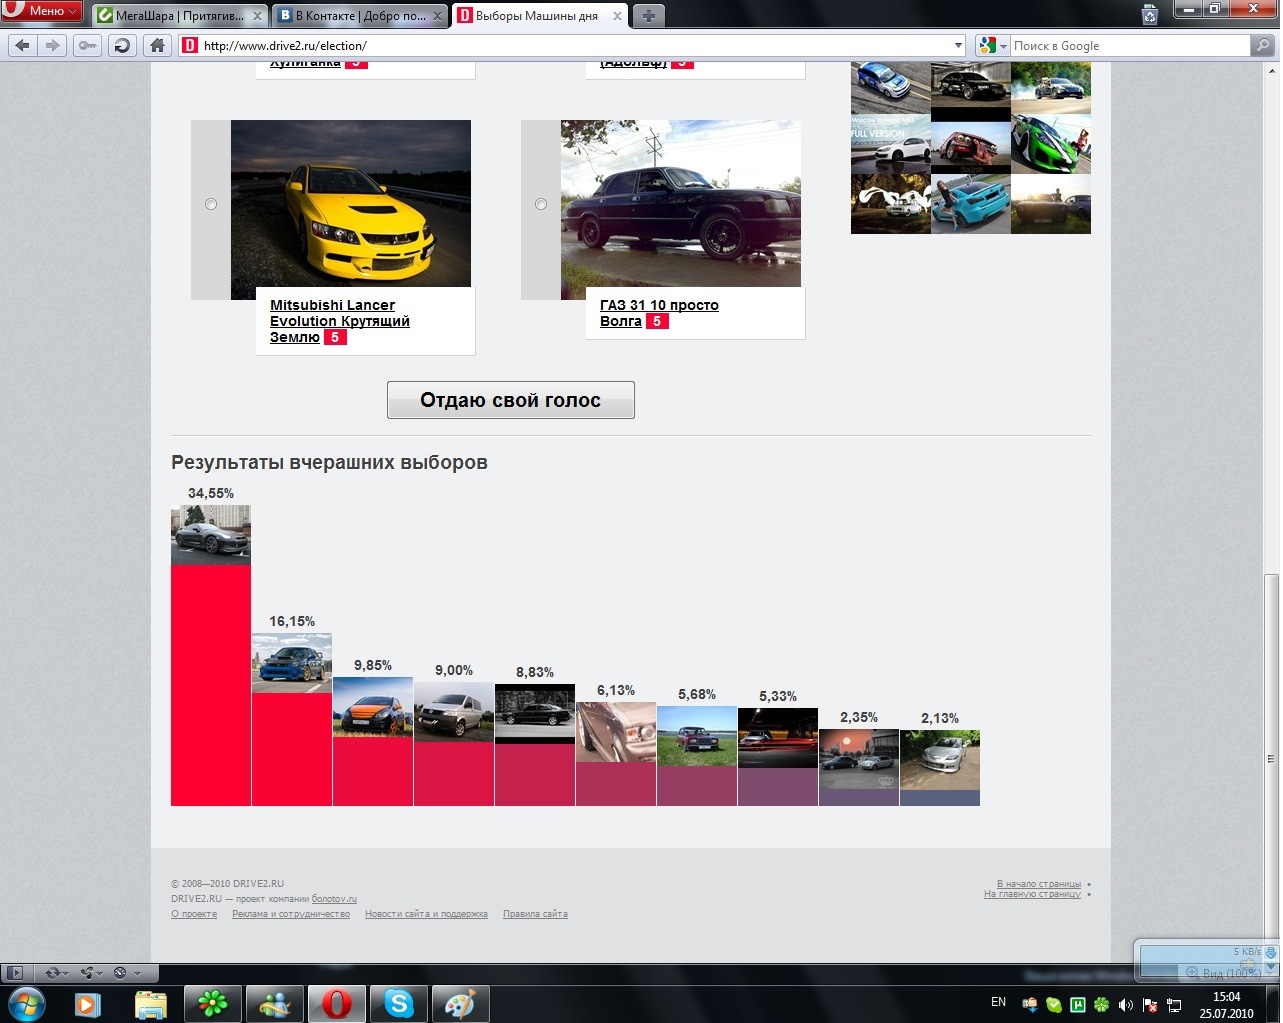The width and height of the screenshot is (1283, 1023).
Task: Open Action Center flag tray icon
Action: pos(1150,1004)
